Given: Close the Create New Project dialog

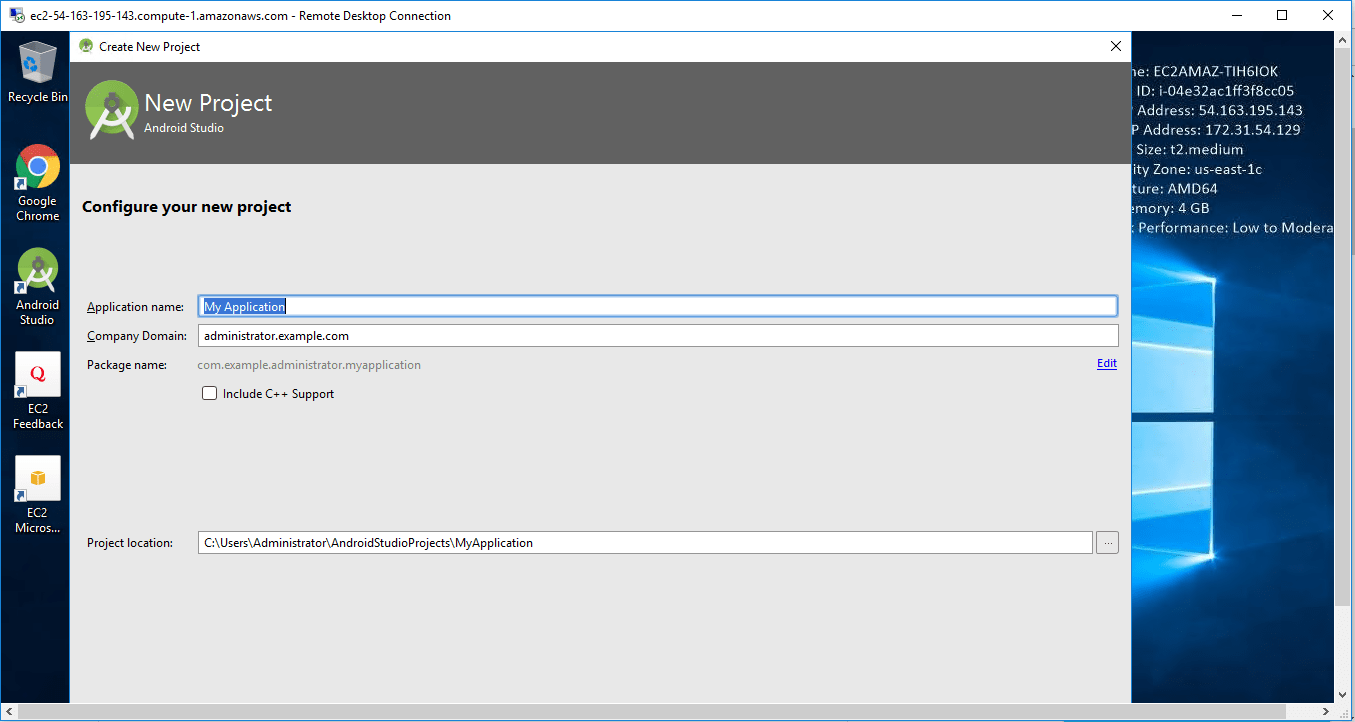Looking at the screenshot, I should click(x=1116, y=46).
